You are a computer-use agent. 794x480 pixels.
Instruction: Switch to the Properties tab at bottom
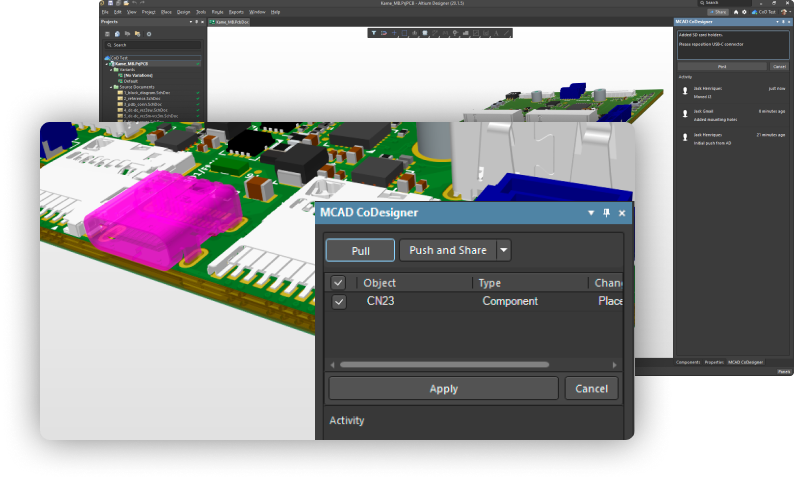coord(713,361)
